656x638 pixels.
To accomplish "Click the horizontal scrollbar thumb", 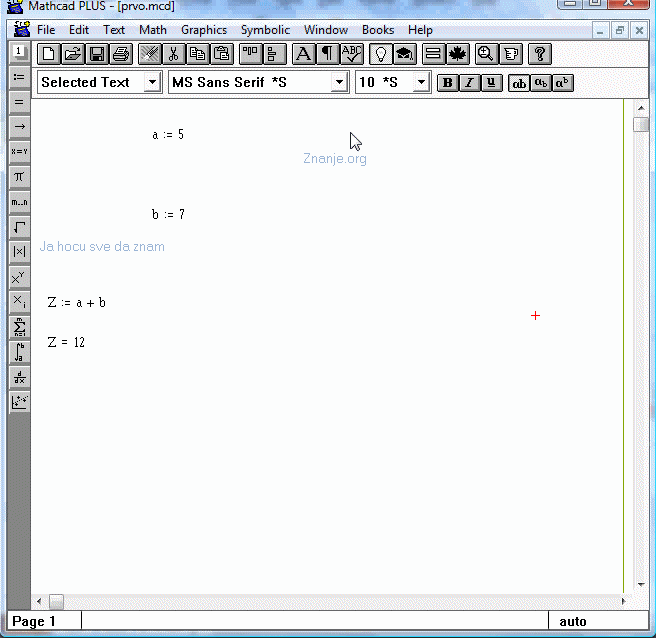I will click(56, 601).
